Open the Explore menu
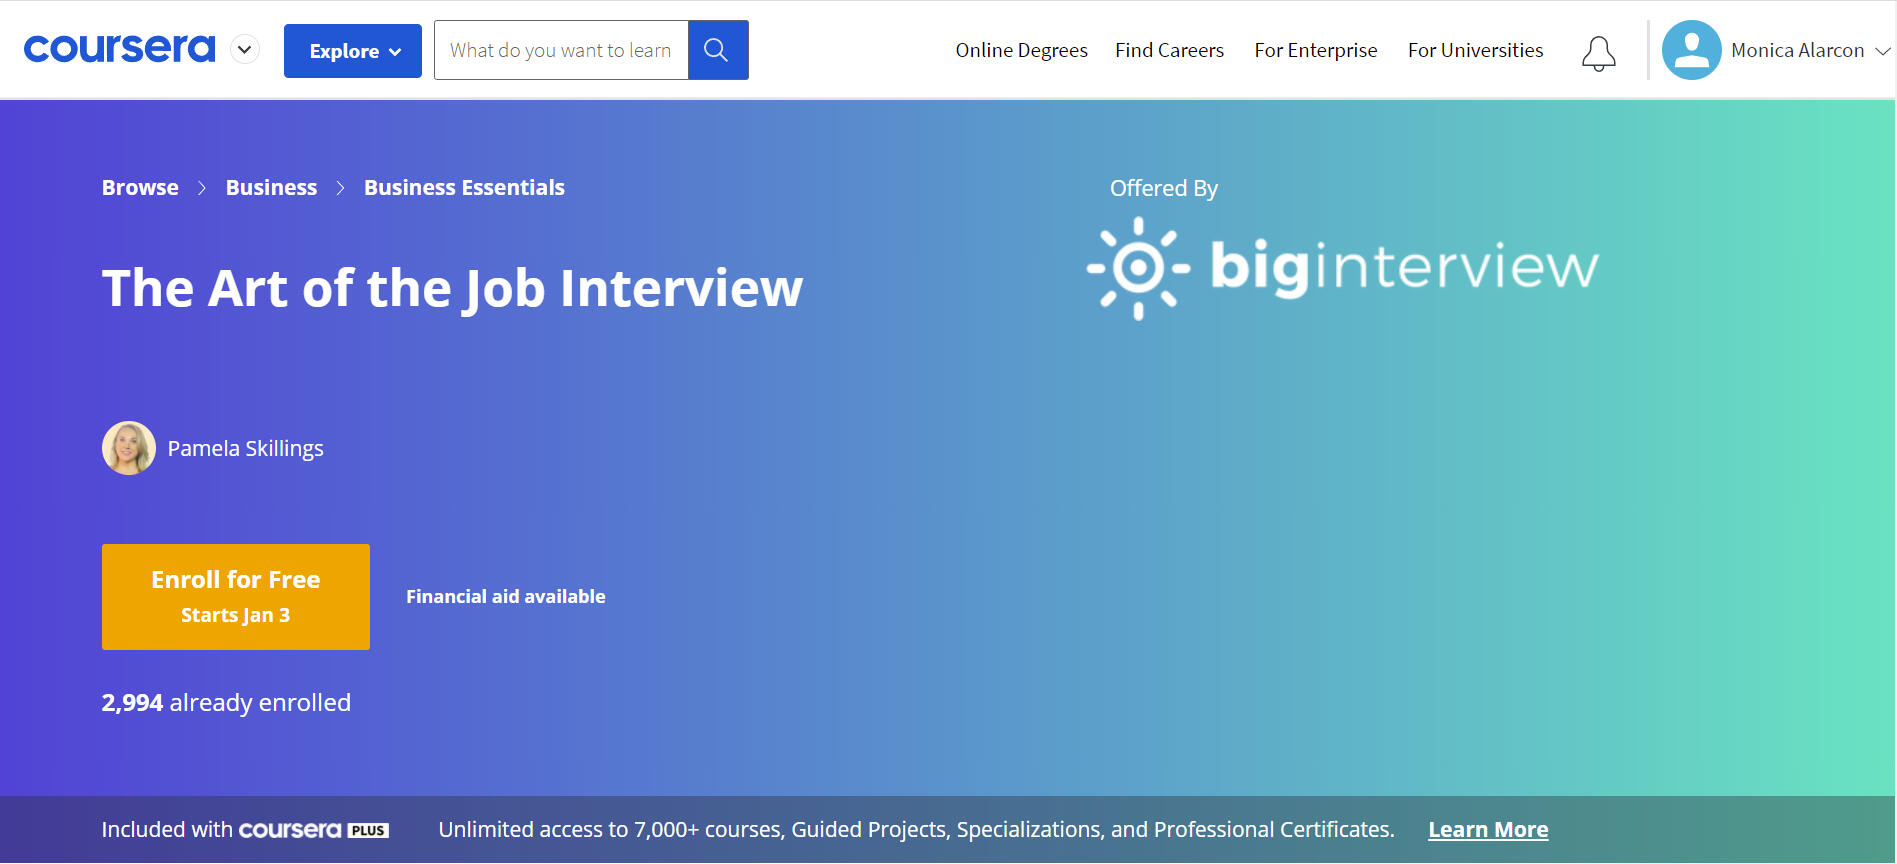 point(353,51)
